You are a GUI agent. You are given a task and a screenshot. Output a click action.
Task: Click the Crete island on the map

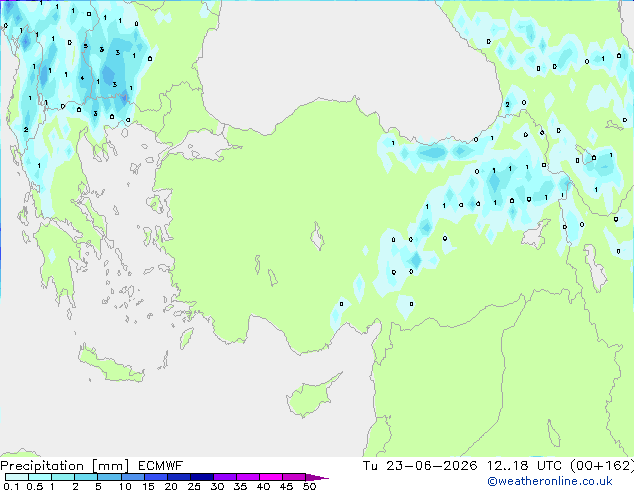[x=110, y=366]
